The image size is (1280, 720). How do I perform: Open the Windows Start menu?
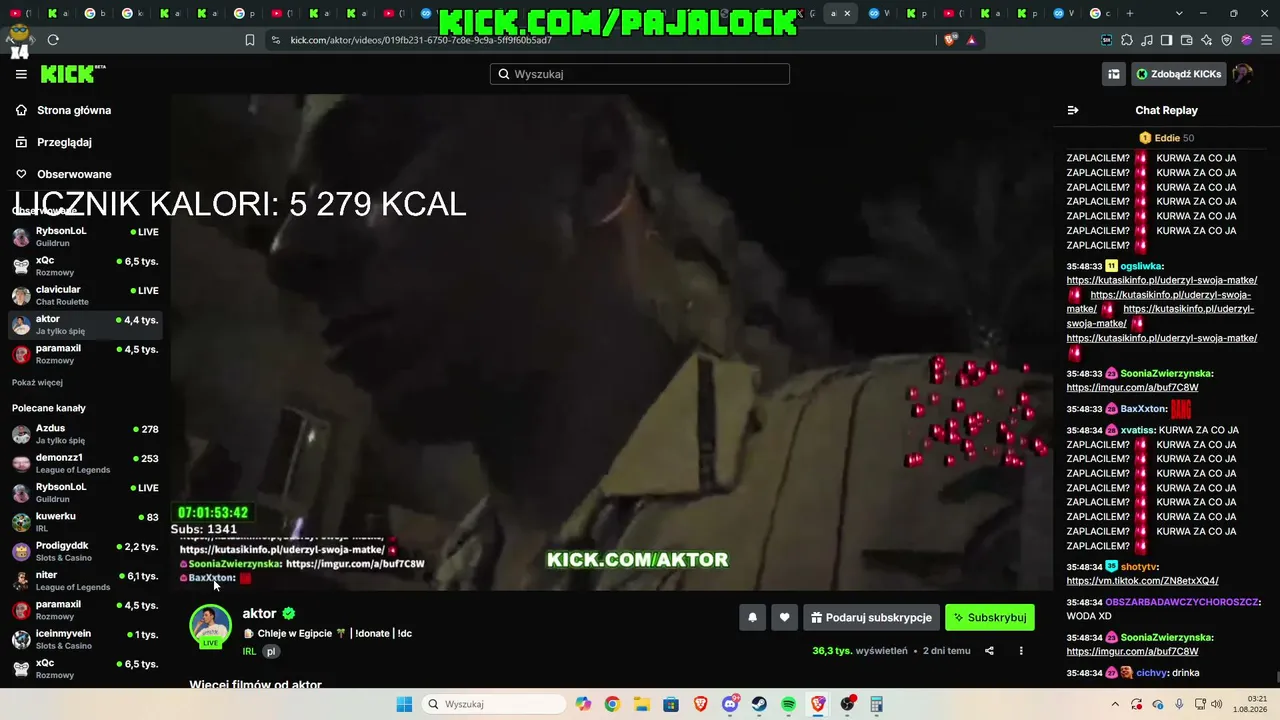pyautogui.click(x=404, y=704)
